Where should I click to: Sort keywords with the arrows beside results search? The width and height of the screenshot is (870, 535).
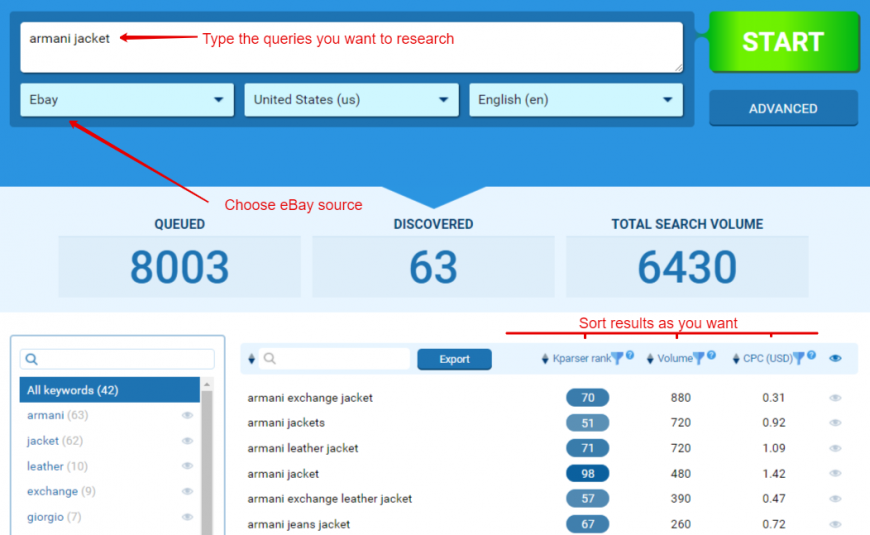251,359
